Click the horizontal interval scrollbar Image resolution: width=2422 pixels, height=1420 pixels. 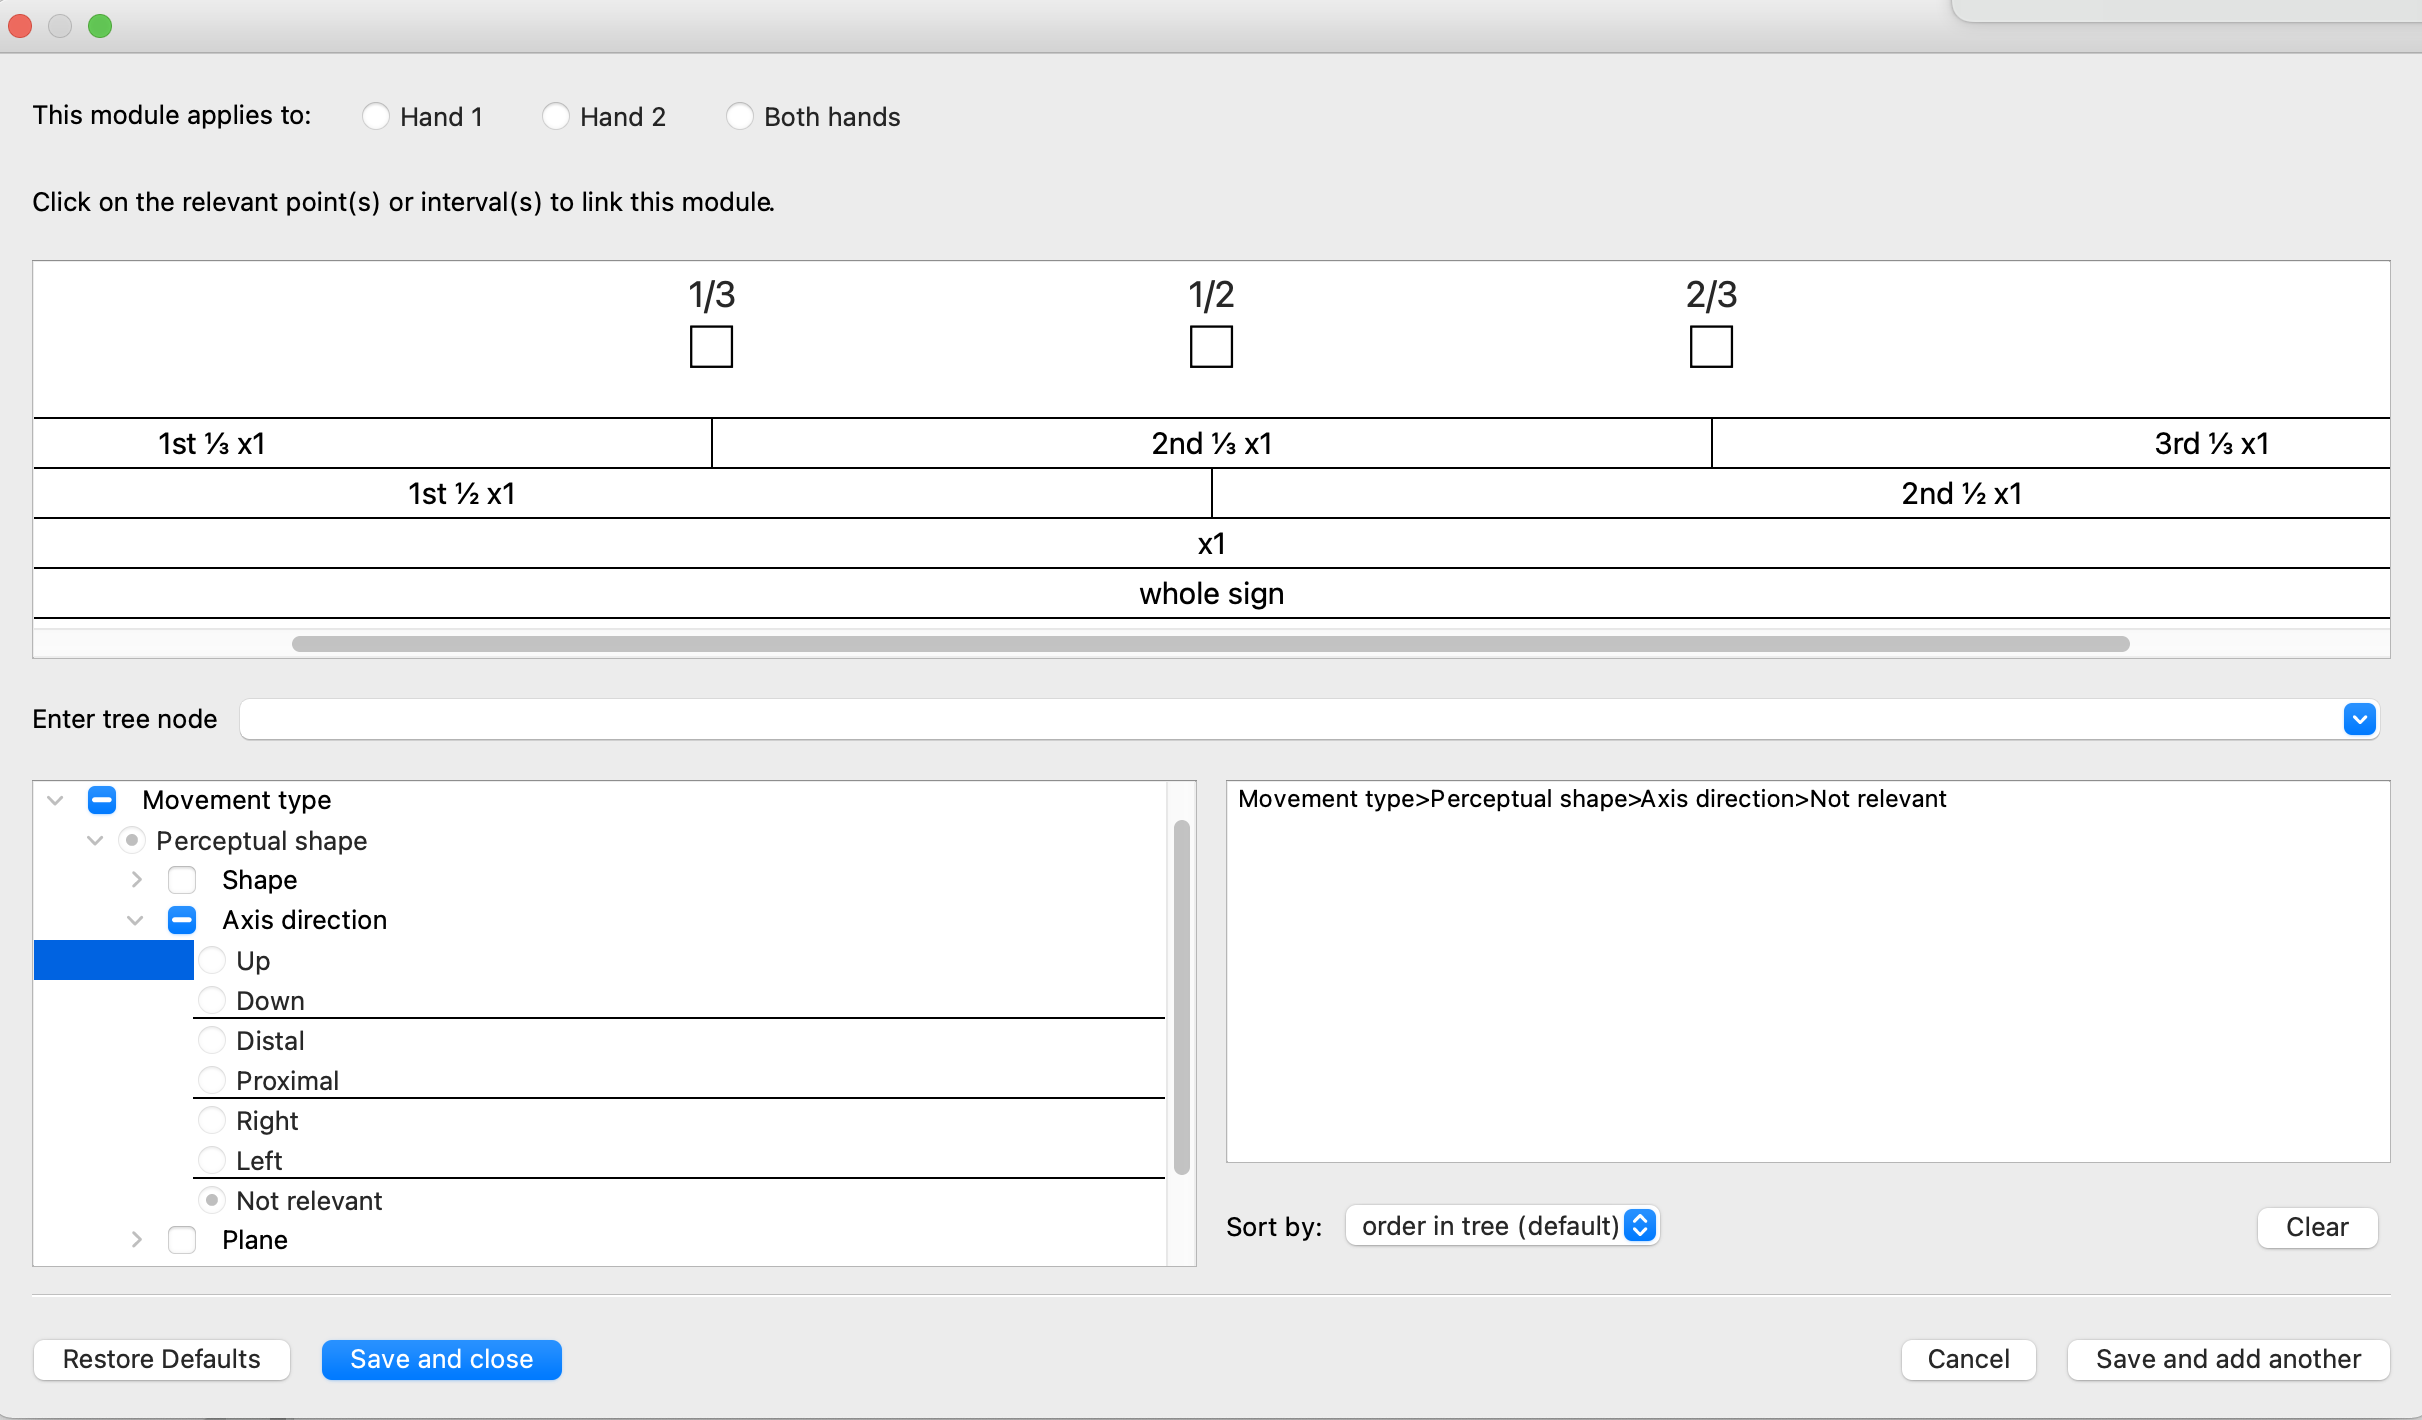click(x=1210, y=643)
